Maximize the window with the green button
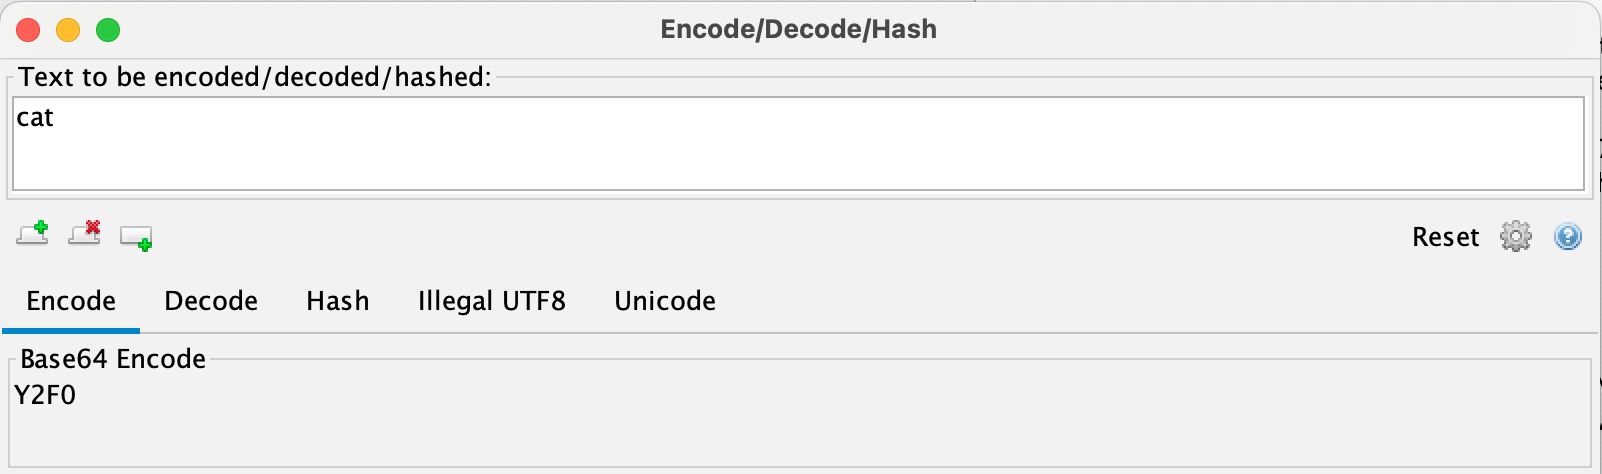Viewport: 1602px width, 474px height. (x=108, y=30)
